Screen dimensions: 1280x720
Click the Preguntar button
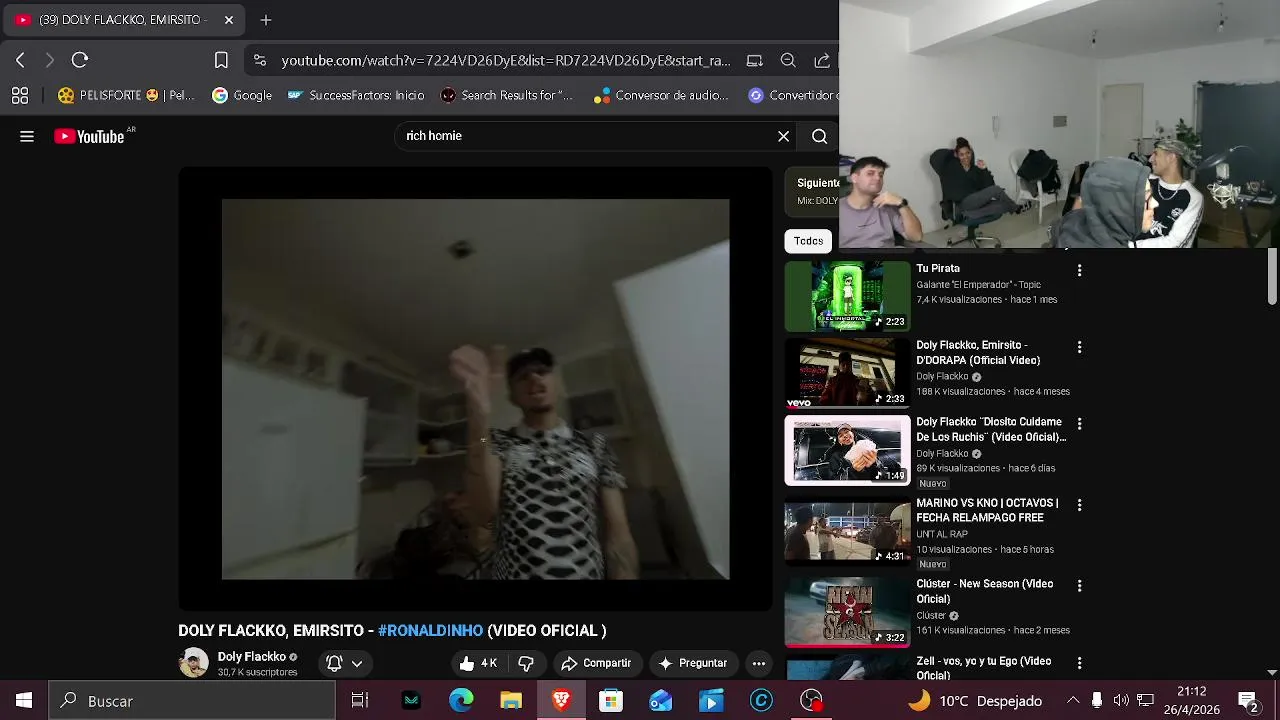point(692,663)
